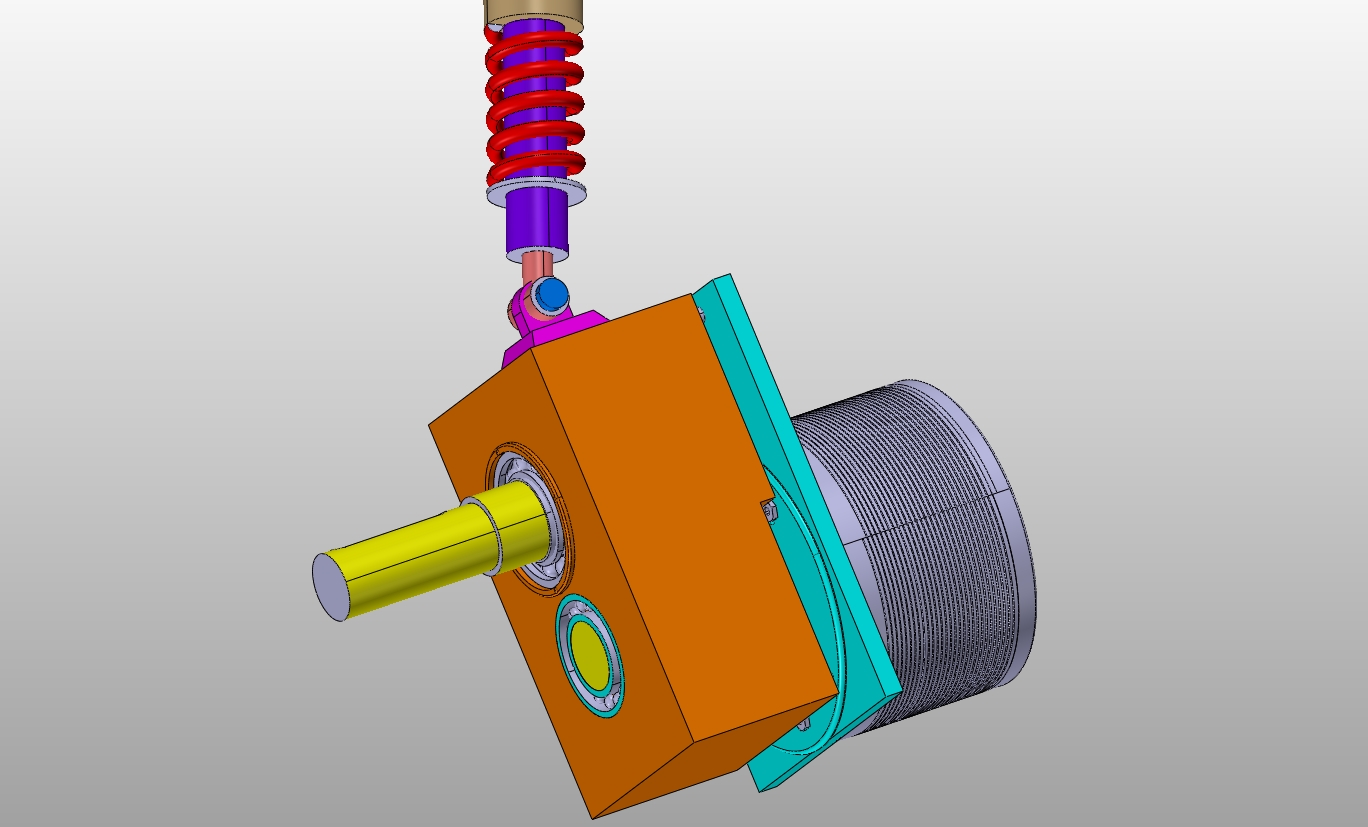The image size is (1368, 827).
Task: Pick the gray end face of yellow shaft
Action: pos(330,587)
